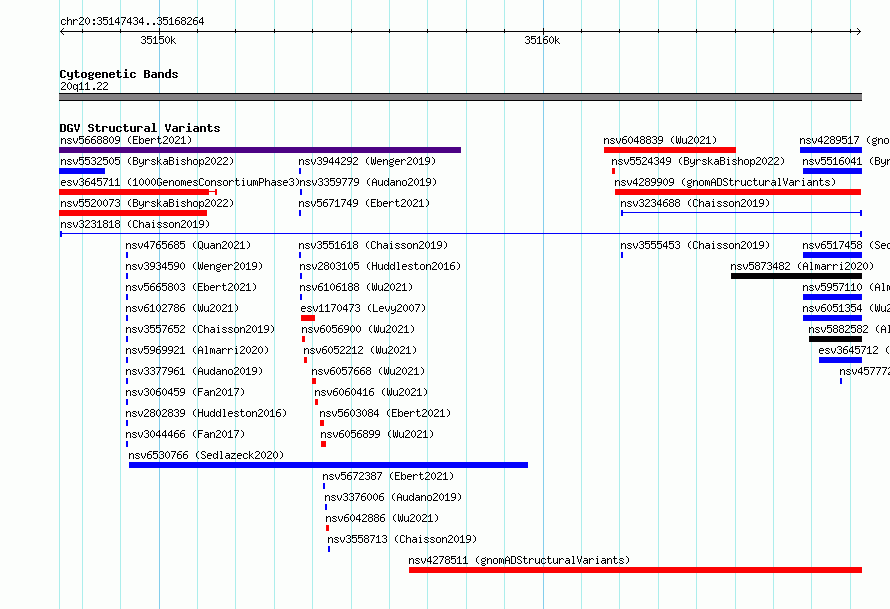
Task: Click nsv6048839 (Wu2021) variant label
Action: pyautogui.click(x=660, y=140)
